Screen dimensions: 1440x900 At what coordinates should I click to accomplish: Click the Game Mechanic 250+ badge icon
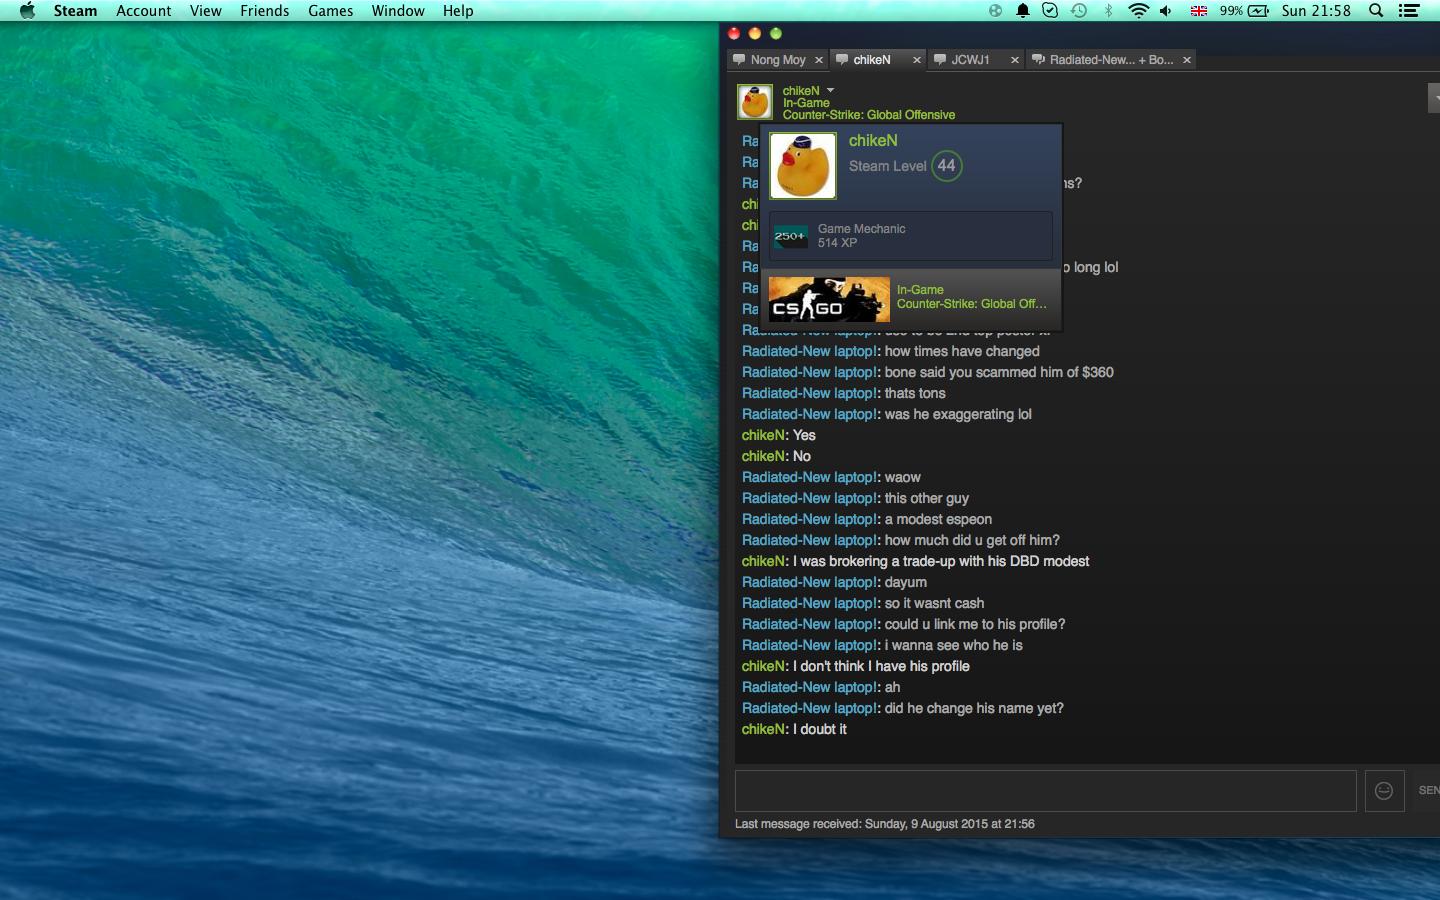click(790, 236)
